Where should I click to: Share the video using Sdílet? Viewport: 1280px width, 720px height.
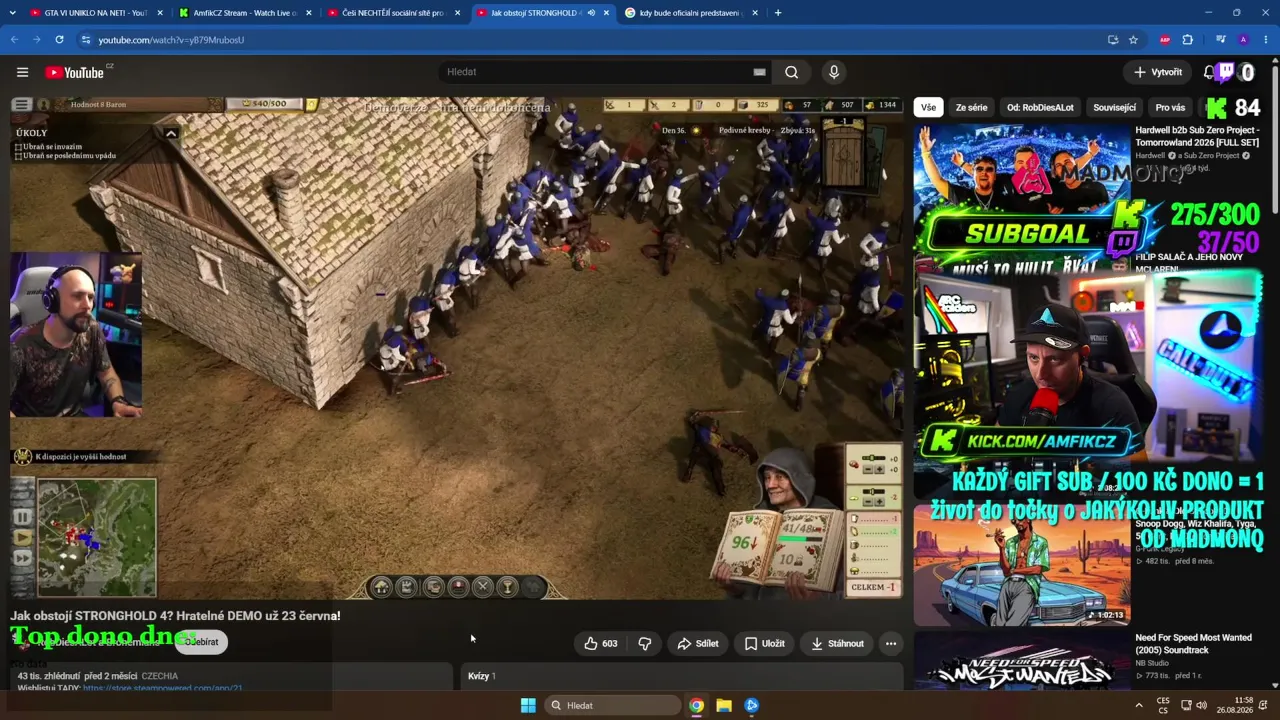pos(698,643)
